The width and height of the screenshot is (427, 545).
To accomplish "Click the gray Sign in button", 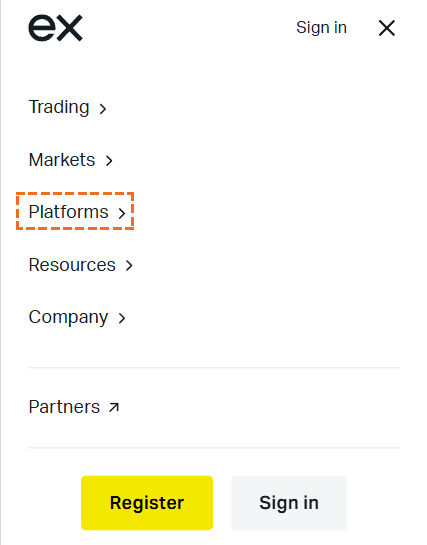I will click(x=289, y=503).
